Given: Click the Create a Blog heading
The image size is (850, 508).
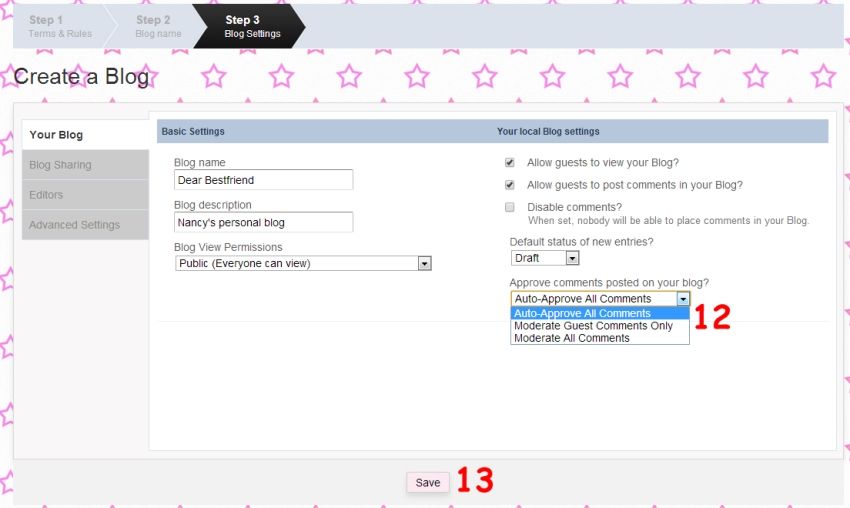Looking at the screenshot, I should click(x=81, y=76).
